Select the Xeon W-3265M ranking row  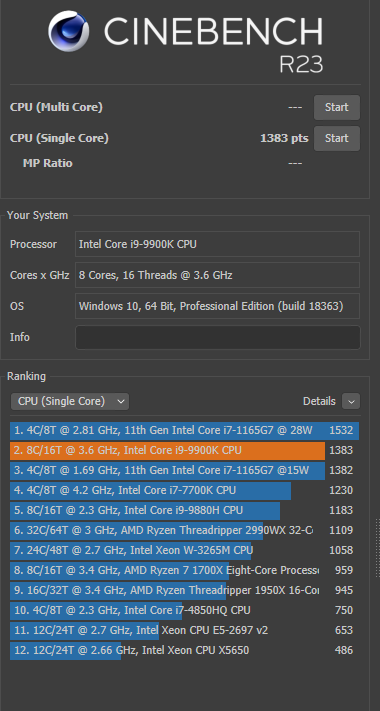click(x=185, y=550)
